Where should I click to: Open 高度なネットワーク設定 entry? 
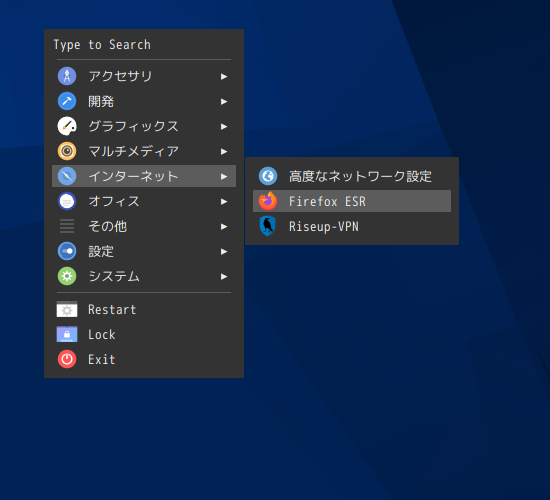(352, 176)
